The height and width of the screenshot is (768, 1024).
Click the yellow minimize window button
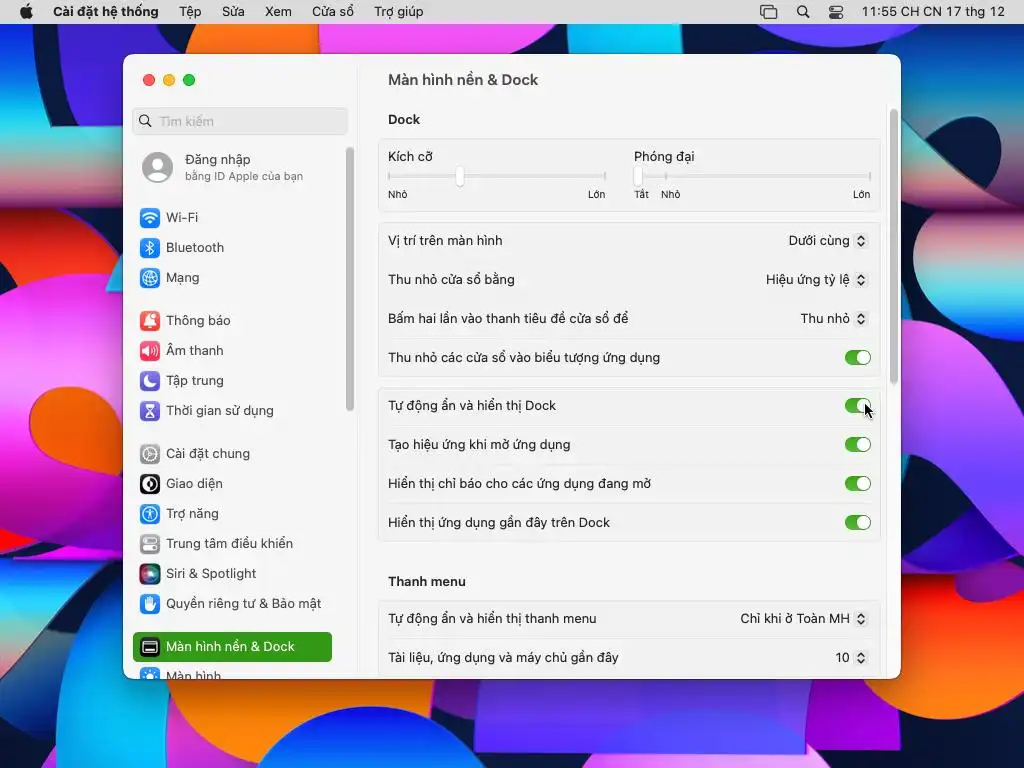(169, 80)
